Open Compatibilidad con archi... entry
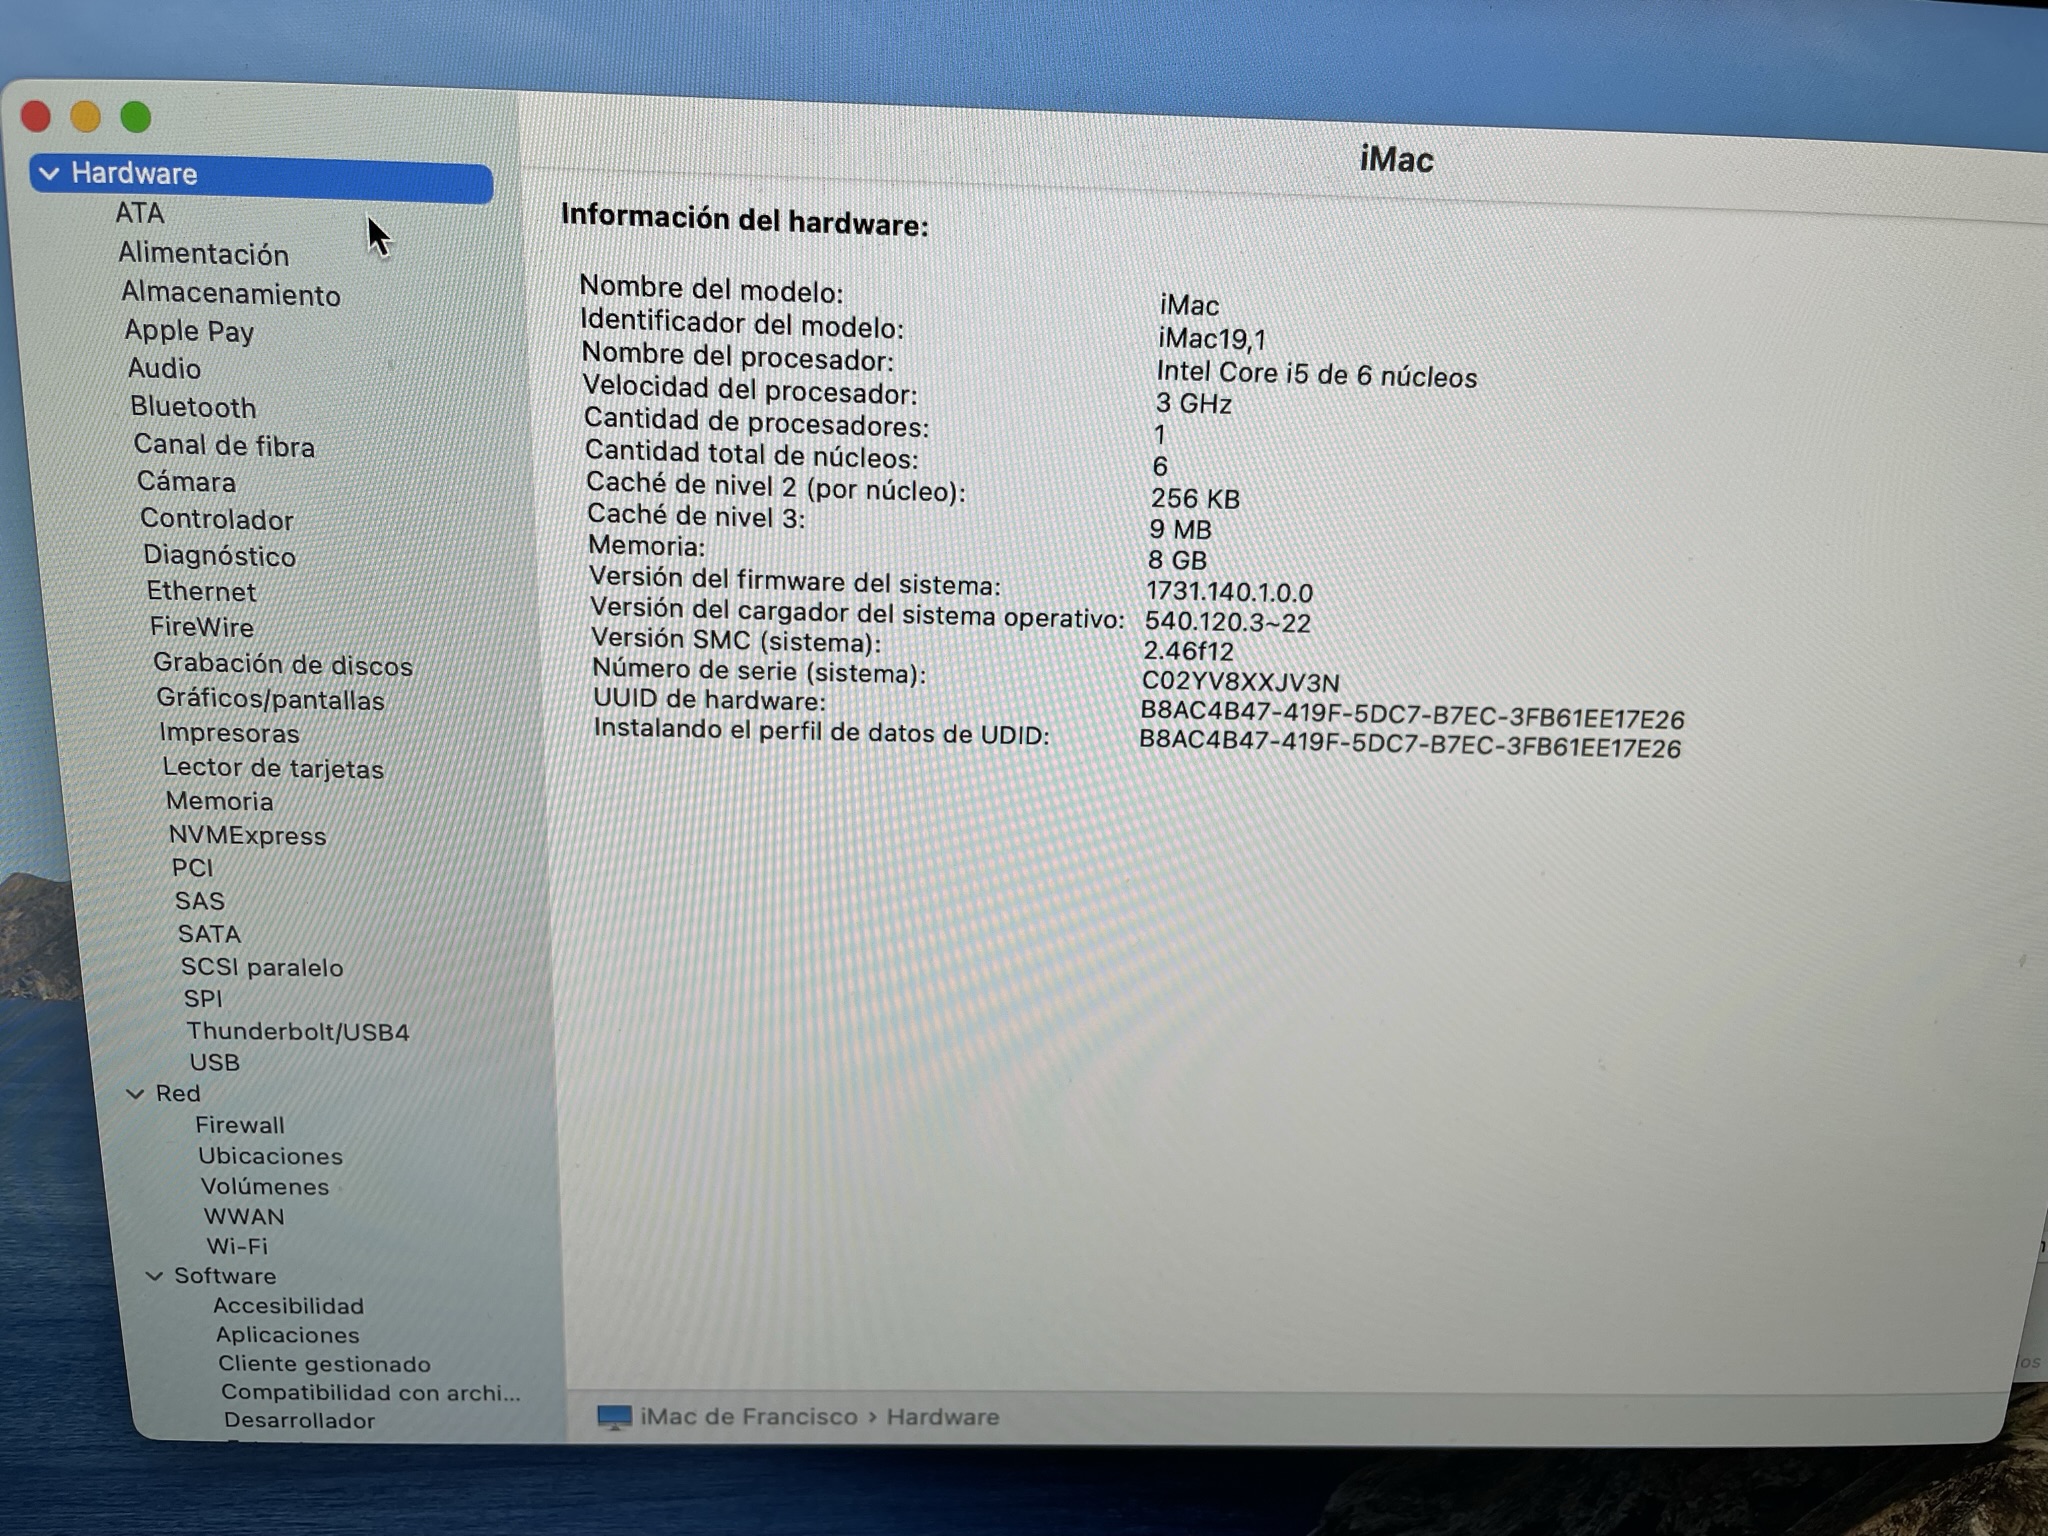Screen dimensions: 2048x1536 click(x=370, y=1392)
